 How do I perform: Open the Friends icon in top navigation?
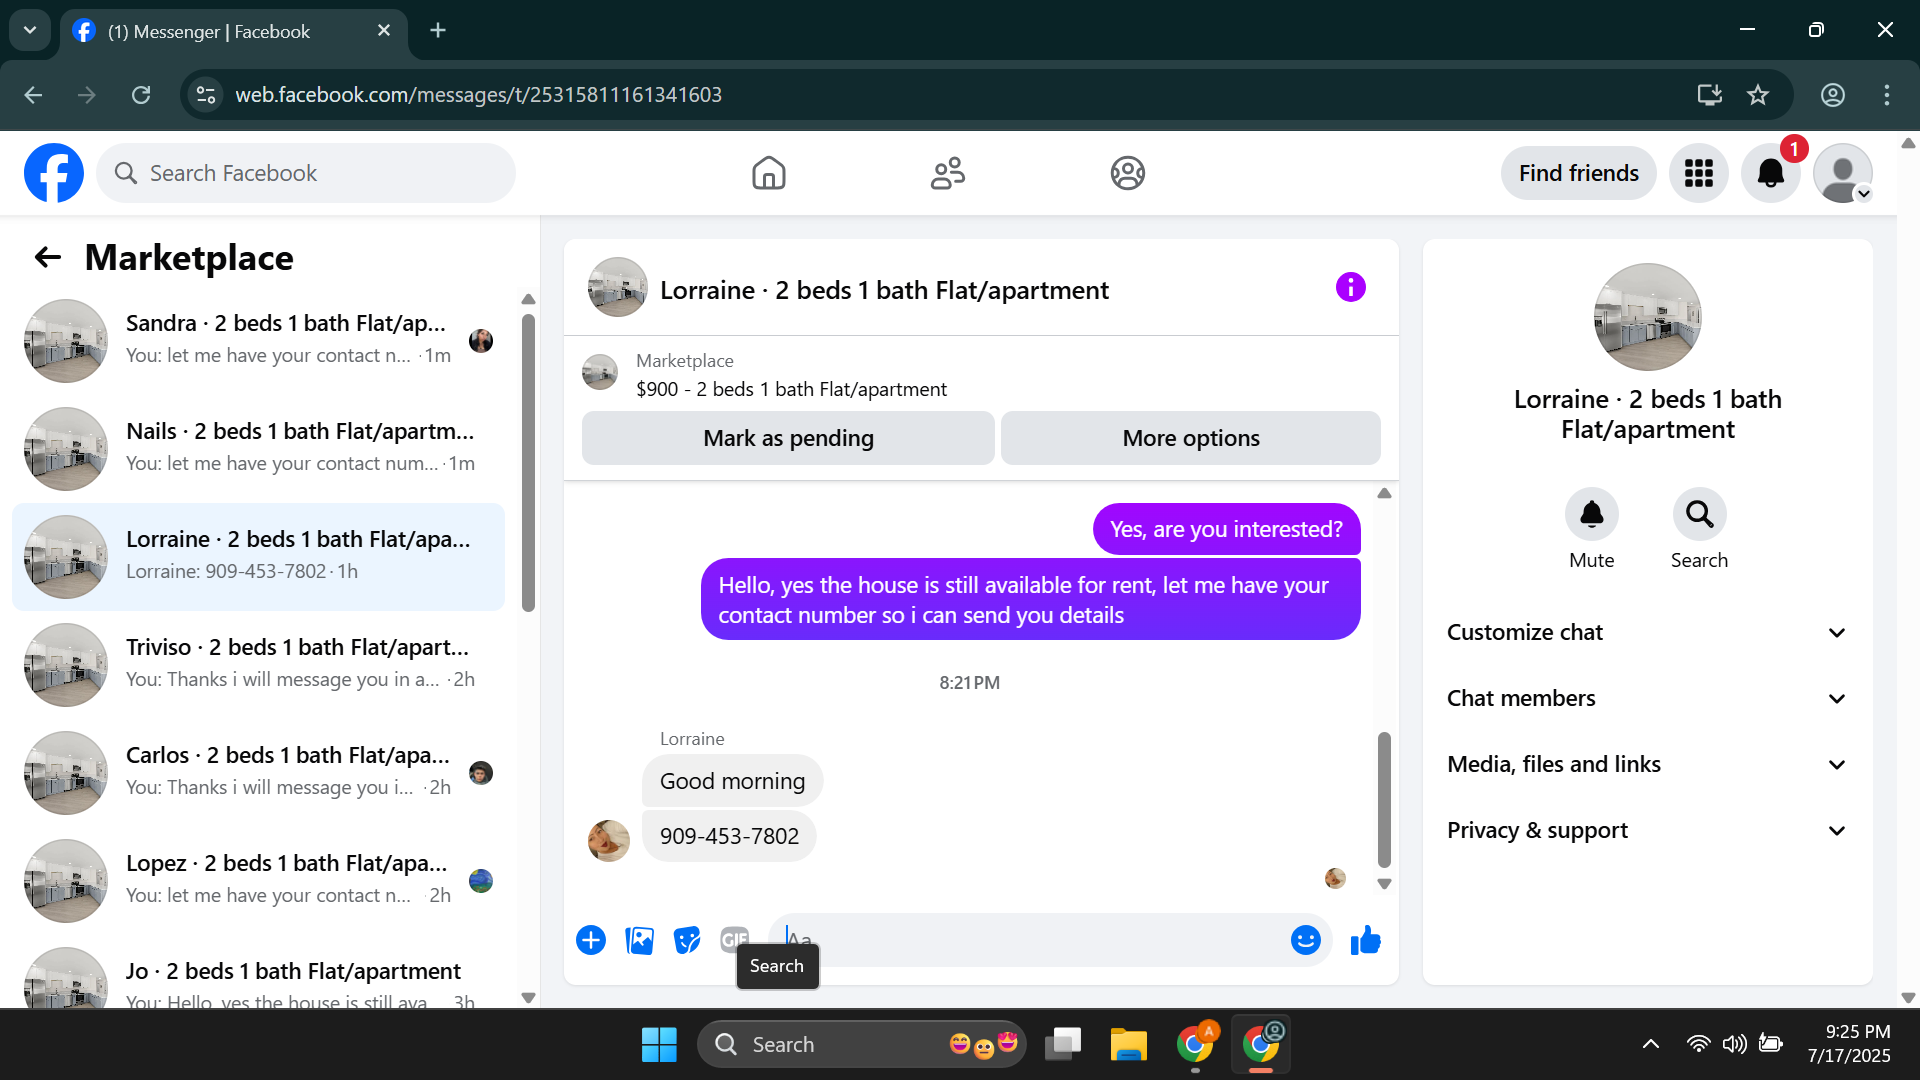pyautogui.click(x=948, y=173)
